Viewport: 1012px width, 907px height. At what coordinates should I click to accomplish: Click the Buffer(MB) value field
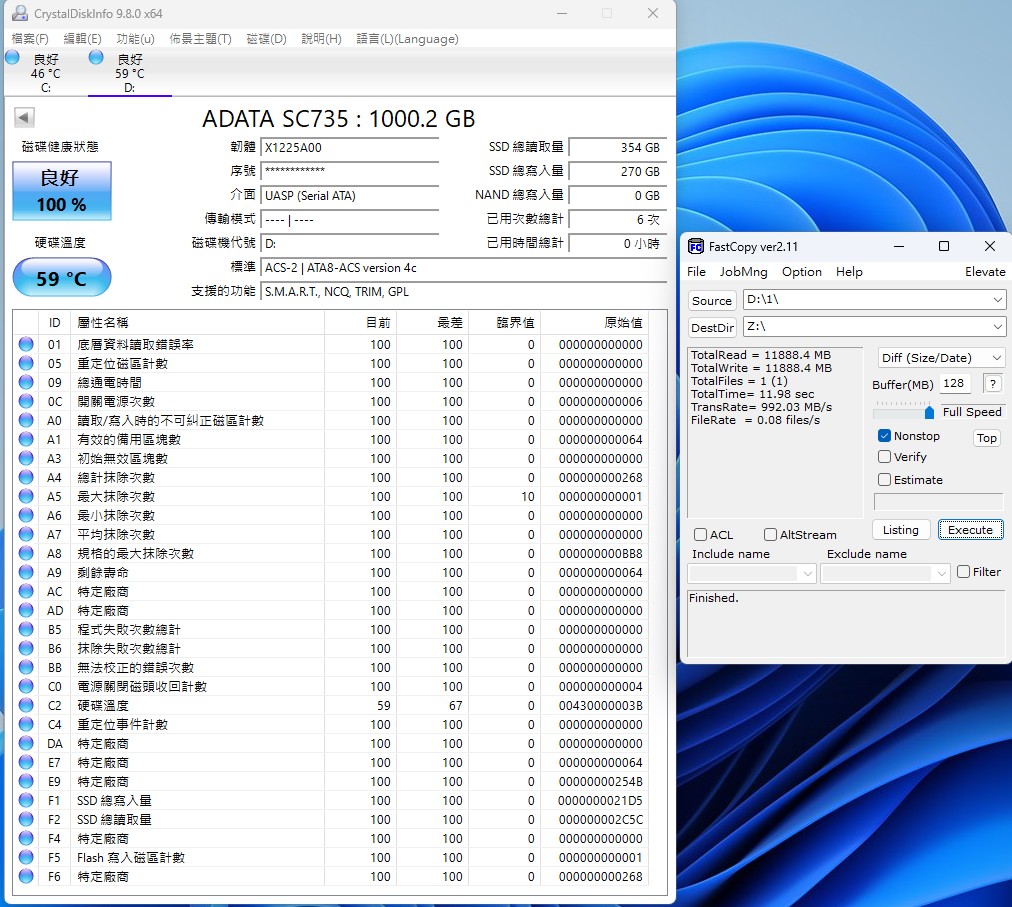[x=955, y=383]
